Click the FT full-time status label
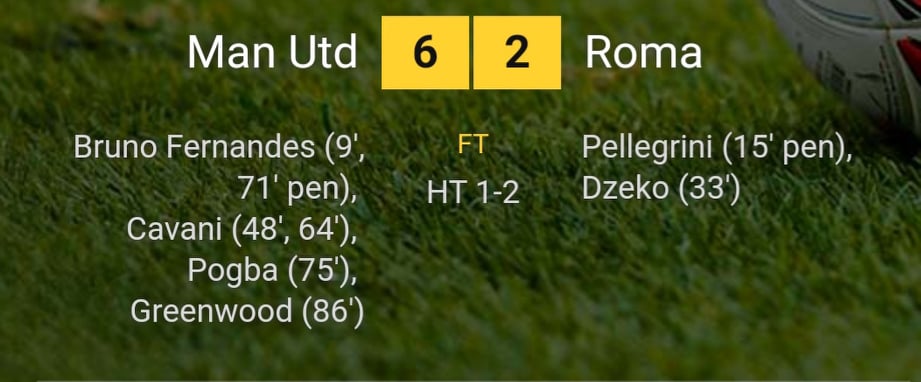 (473, 146)
